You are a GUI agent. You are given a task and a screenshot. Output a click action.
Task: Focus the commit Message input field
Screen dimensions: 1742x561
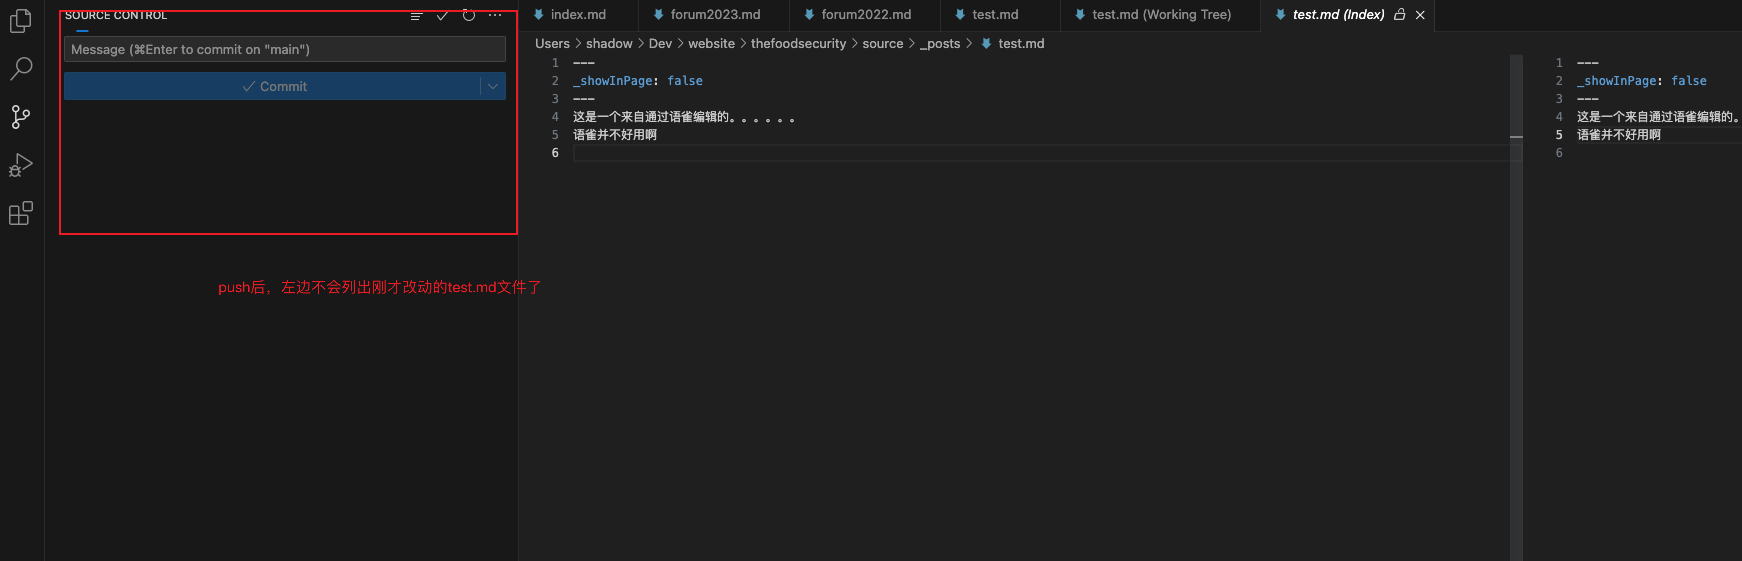pos(284,50)
